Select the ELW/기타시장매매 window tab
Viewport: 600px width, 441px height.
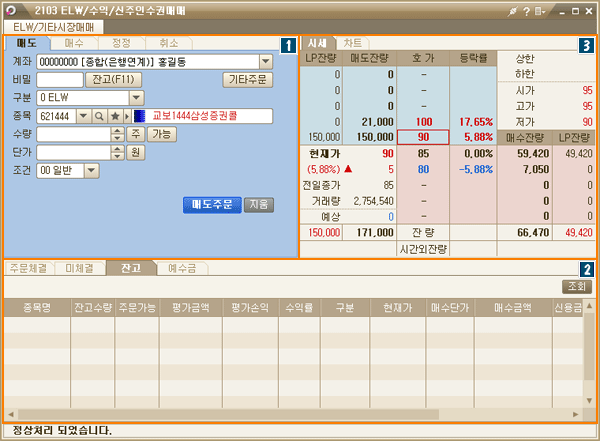click(x=54, y=27)
